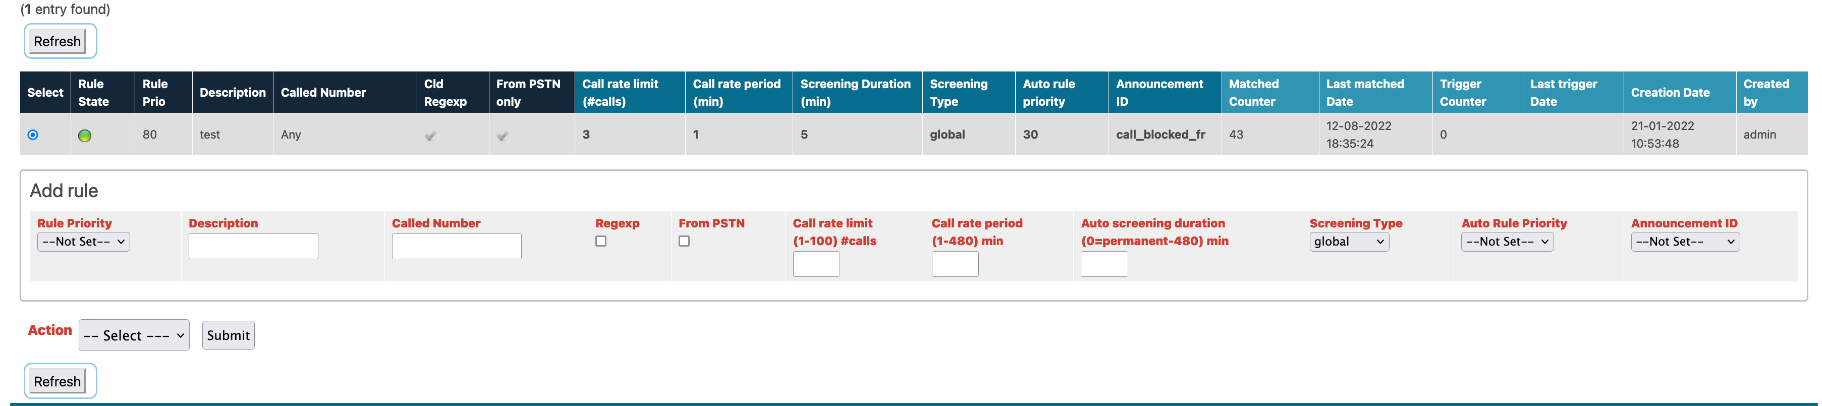This screenshot has height=406, width=1822.
Task: Click the From PSTN only checkmark in row
Action: (503, 136)
